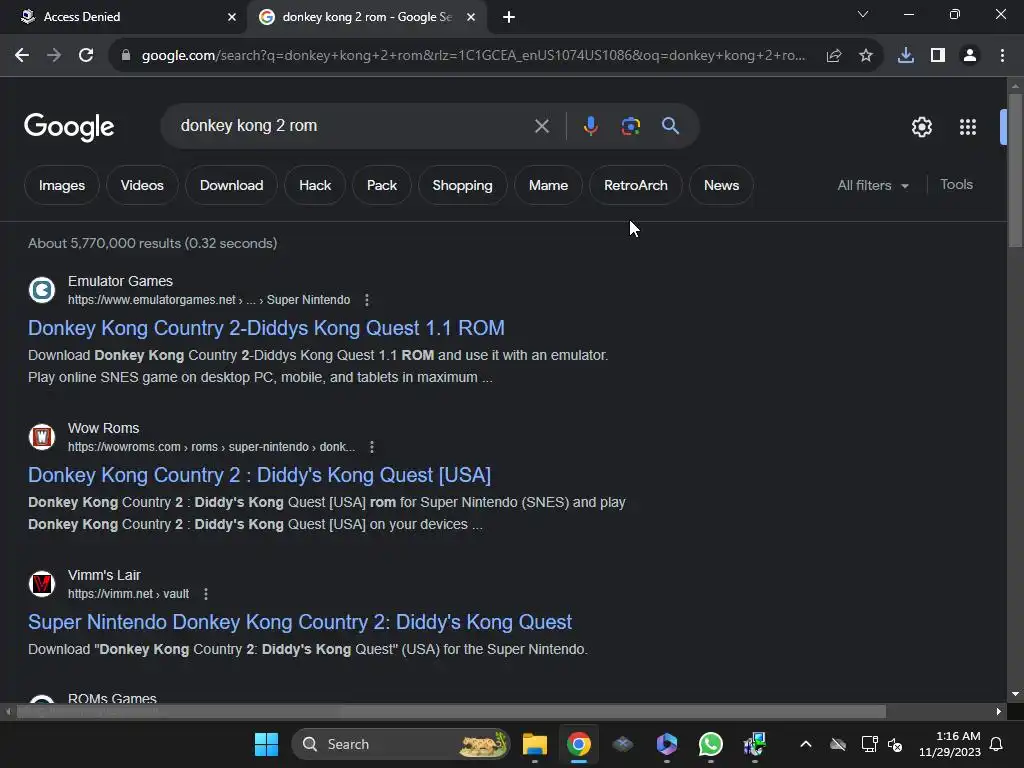This screenshot has width=1024, height=768.
Task: Close the Access Denied tab
Action: 232,17
